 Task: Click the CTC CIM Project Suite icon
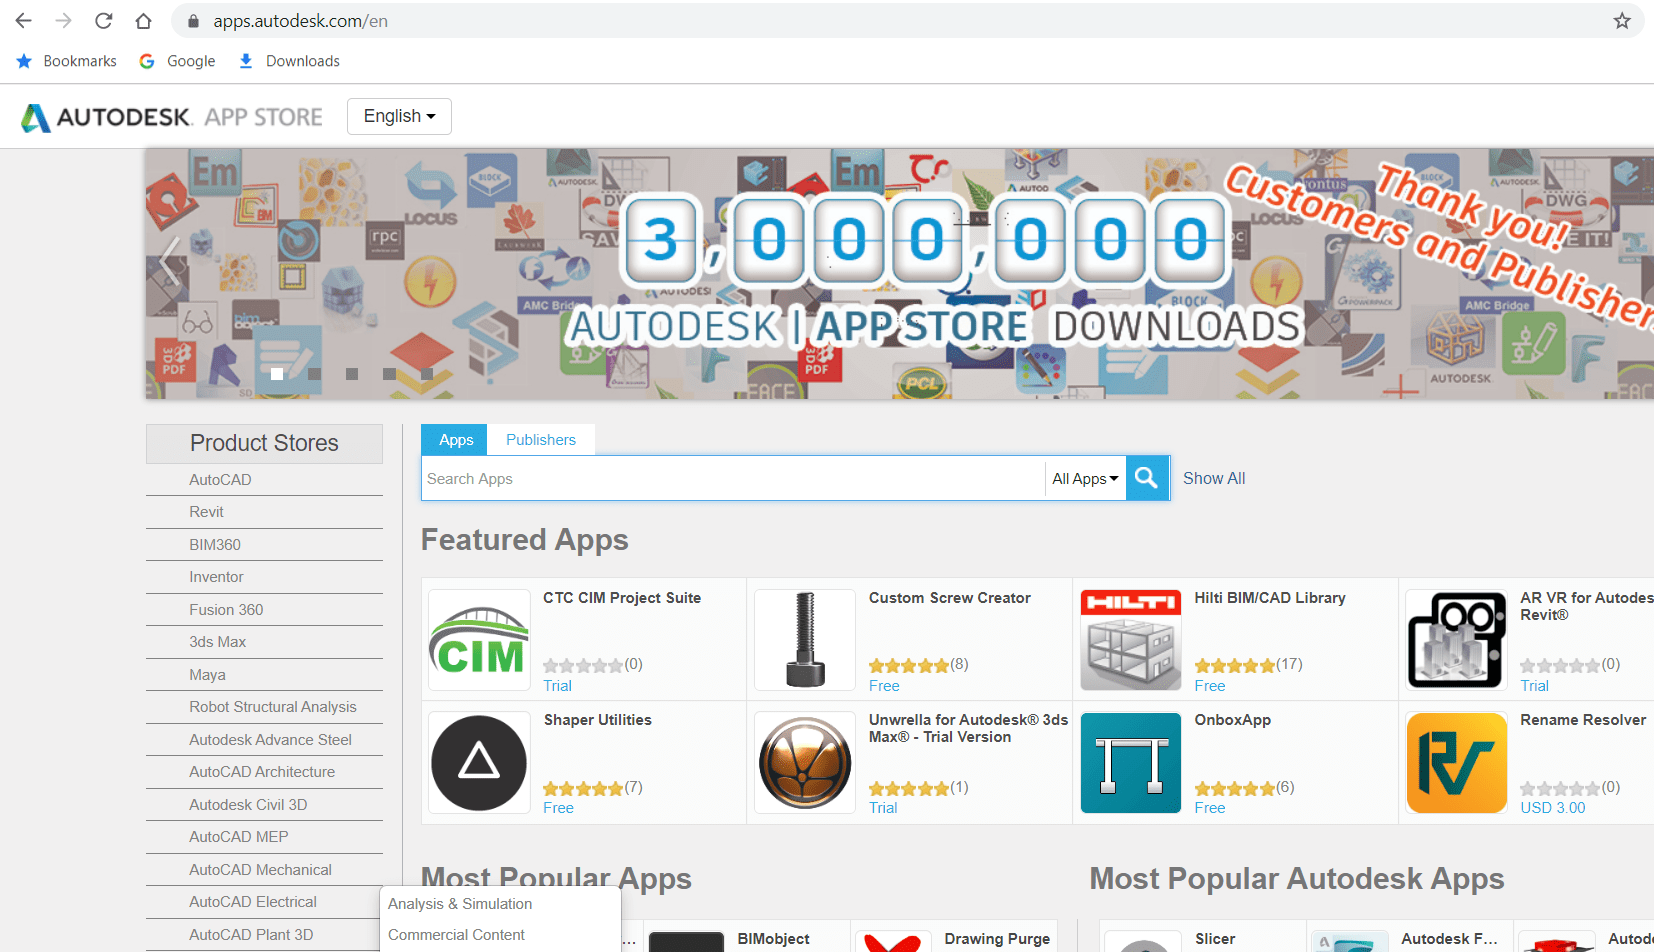coord(479,640)
